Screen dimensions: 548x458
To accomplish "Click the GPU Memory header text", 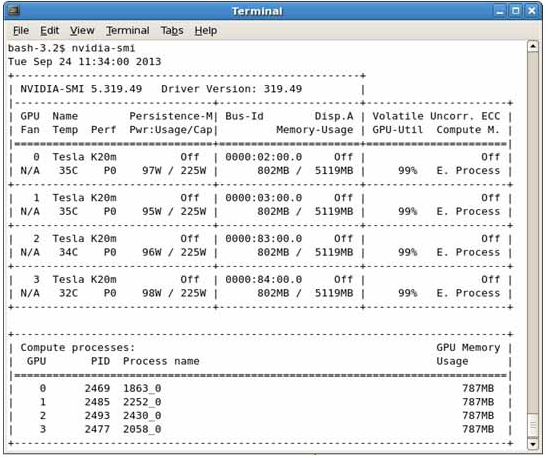I will (468, 348).
